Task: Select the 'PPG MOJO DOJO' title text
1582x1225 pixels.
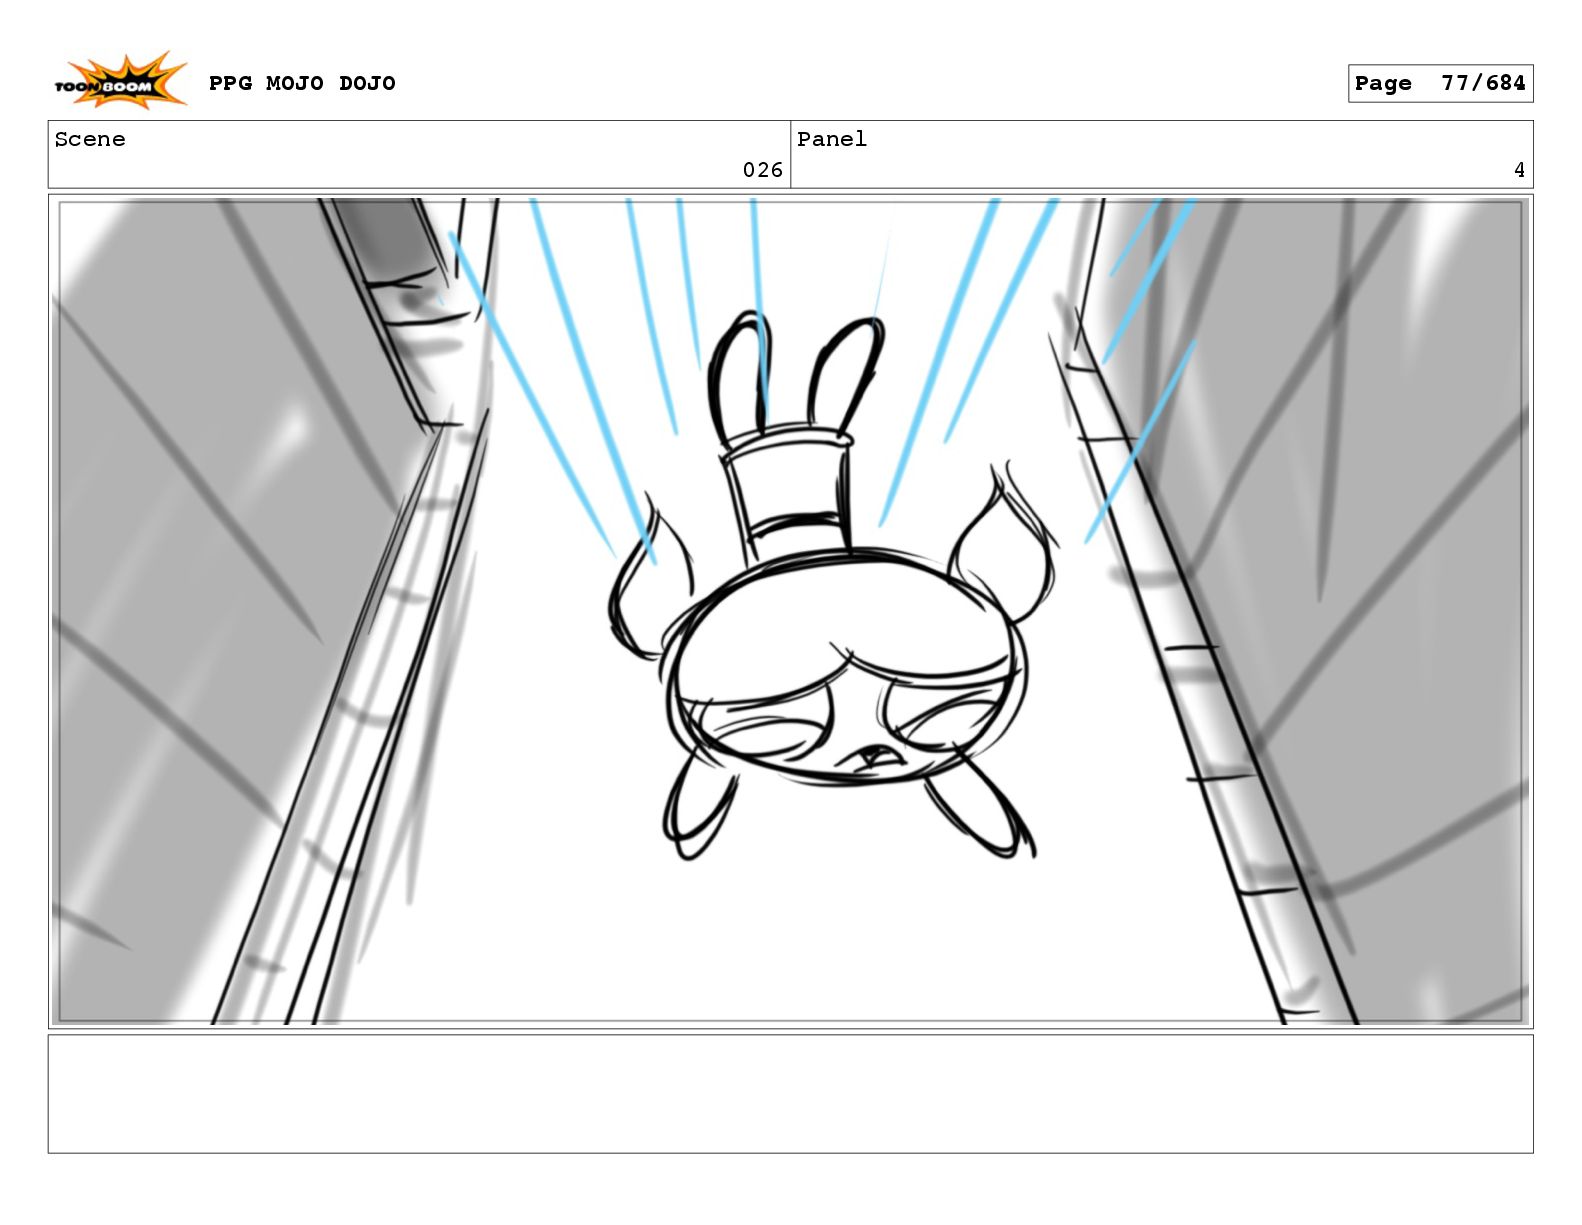Action: (x=302, y=83)
